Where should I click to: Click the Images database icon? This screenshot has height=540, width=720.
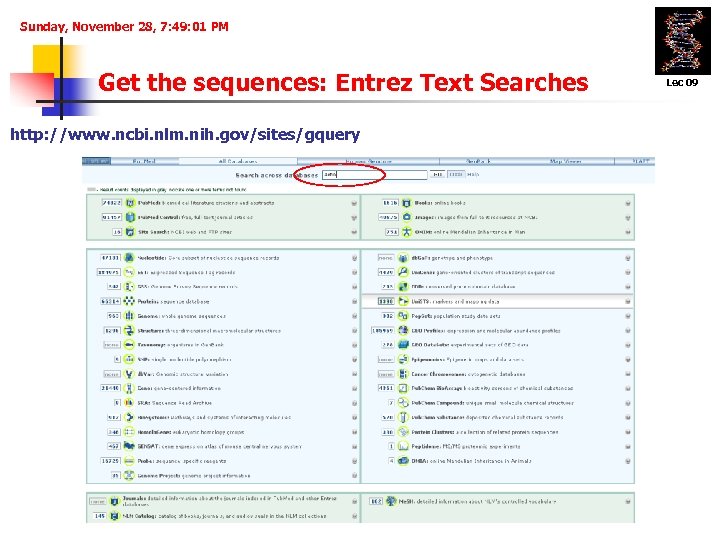pyautogui.click(x=406, y=217)
